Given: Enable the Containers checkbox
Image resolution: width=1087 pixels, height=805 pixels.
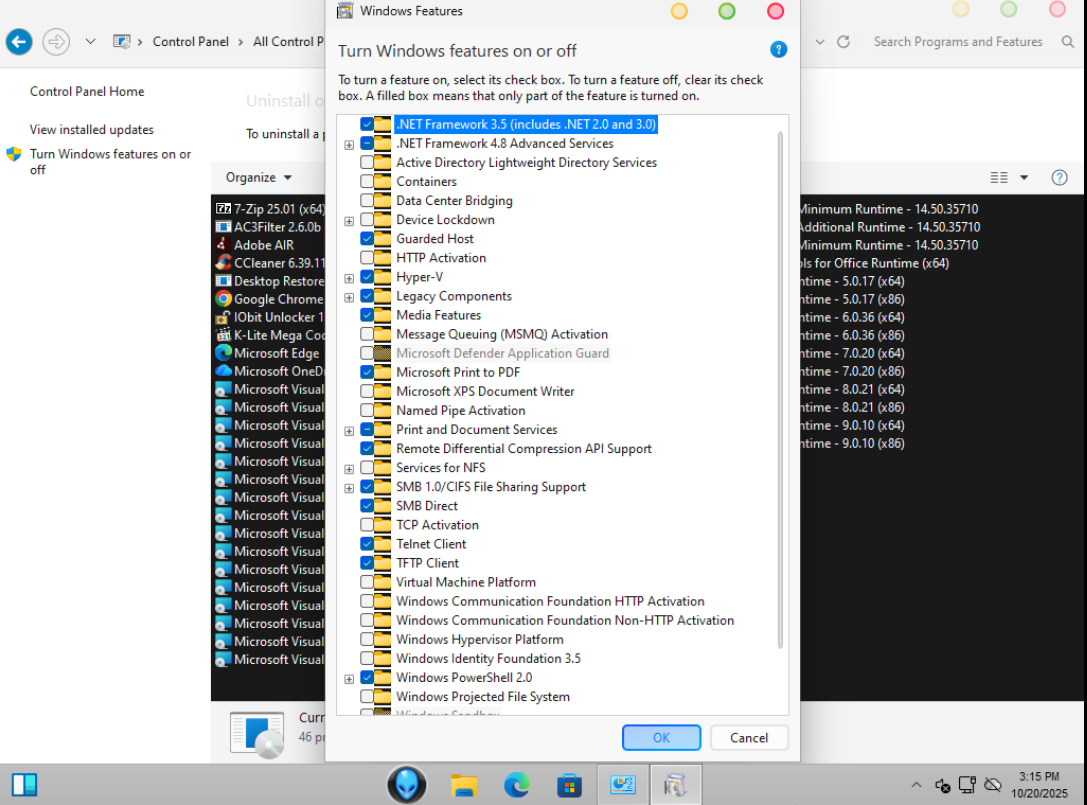Looking at the screenshot, I should pyautogui.click(x=367, y=182).
